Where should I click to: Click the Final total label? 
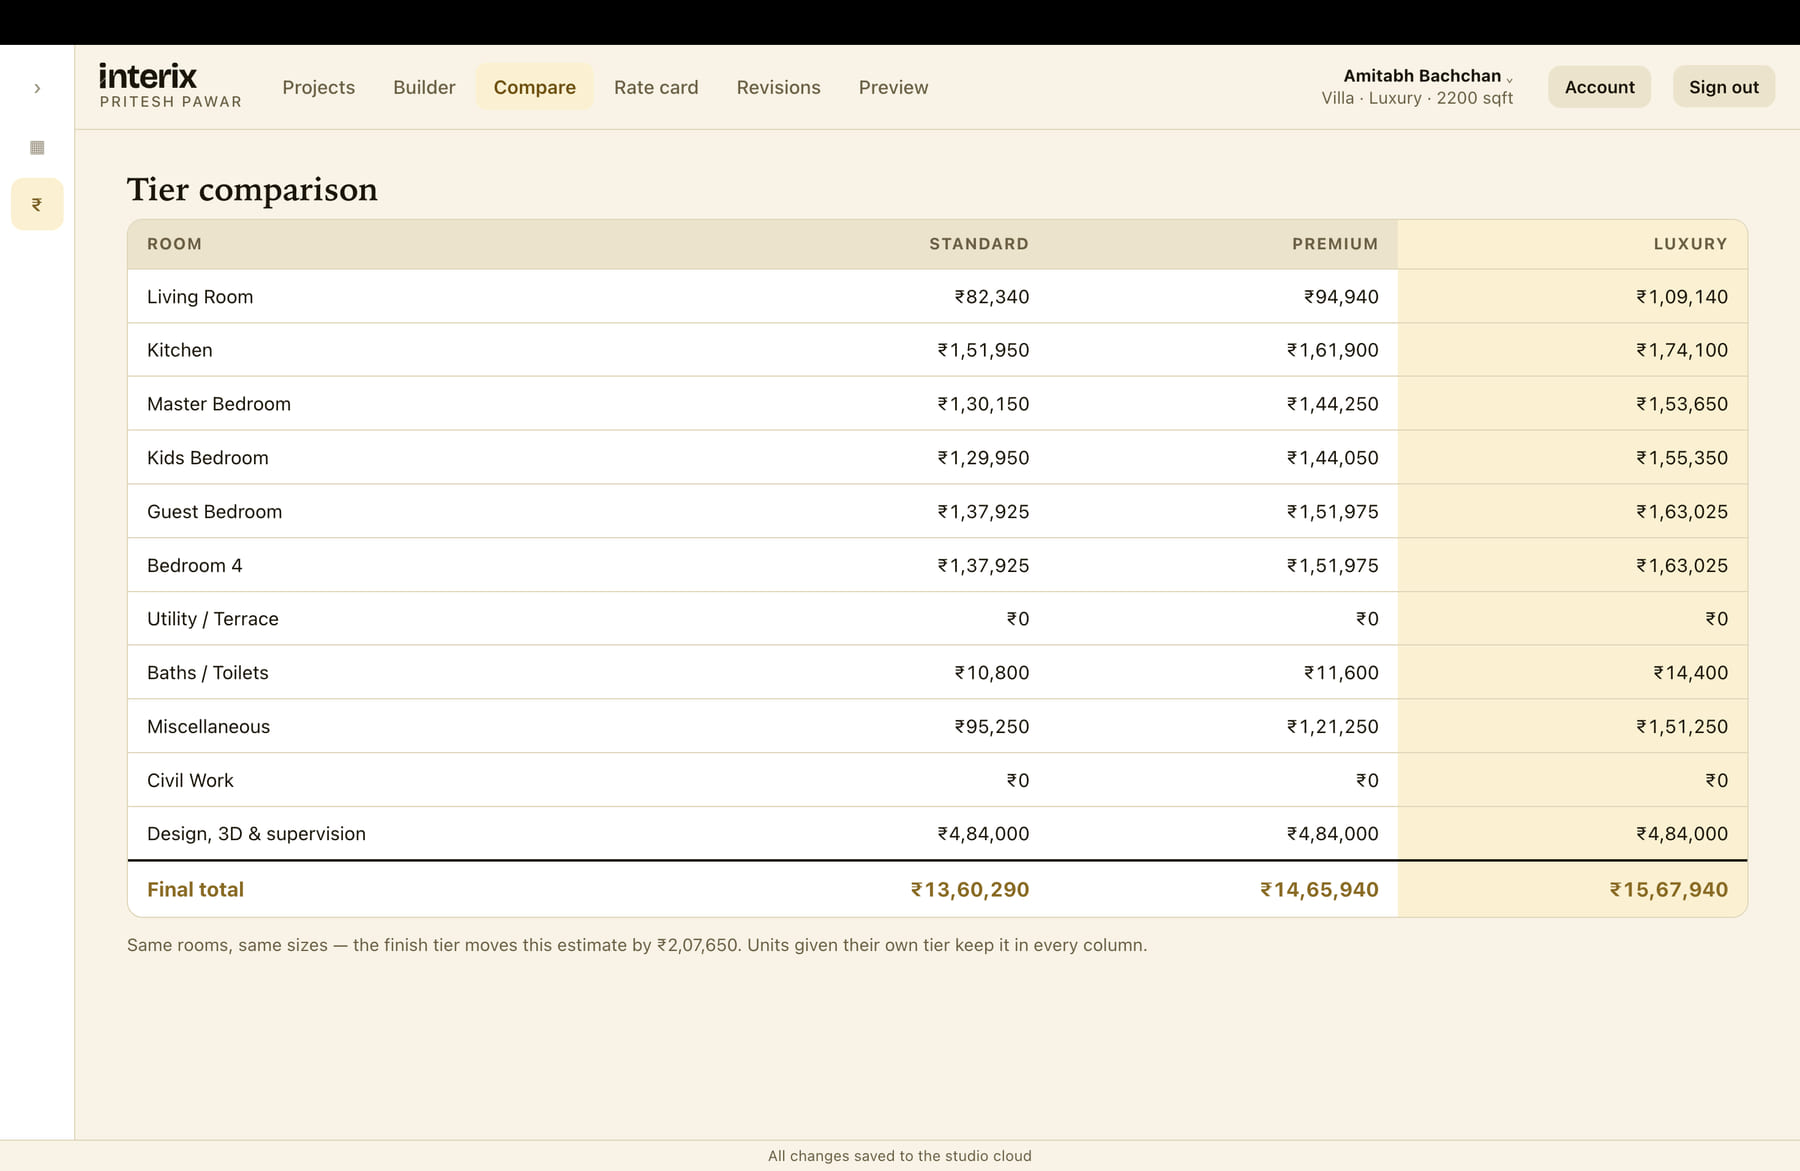195,890
